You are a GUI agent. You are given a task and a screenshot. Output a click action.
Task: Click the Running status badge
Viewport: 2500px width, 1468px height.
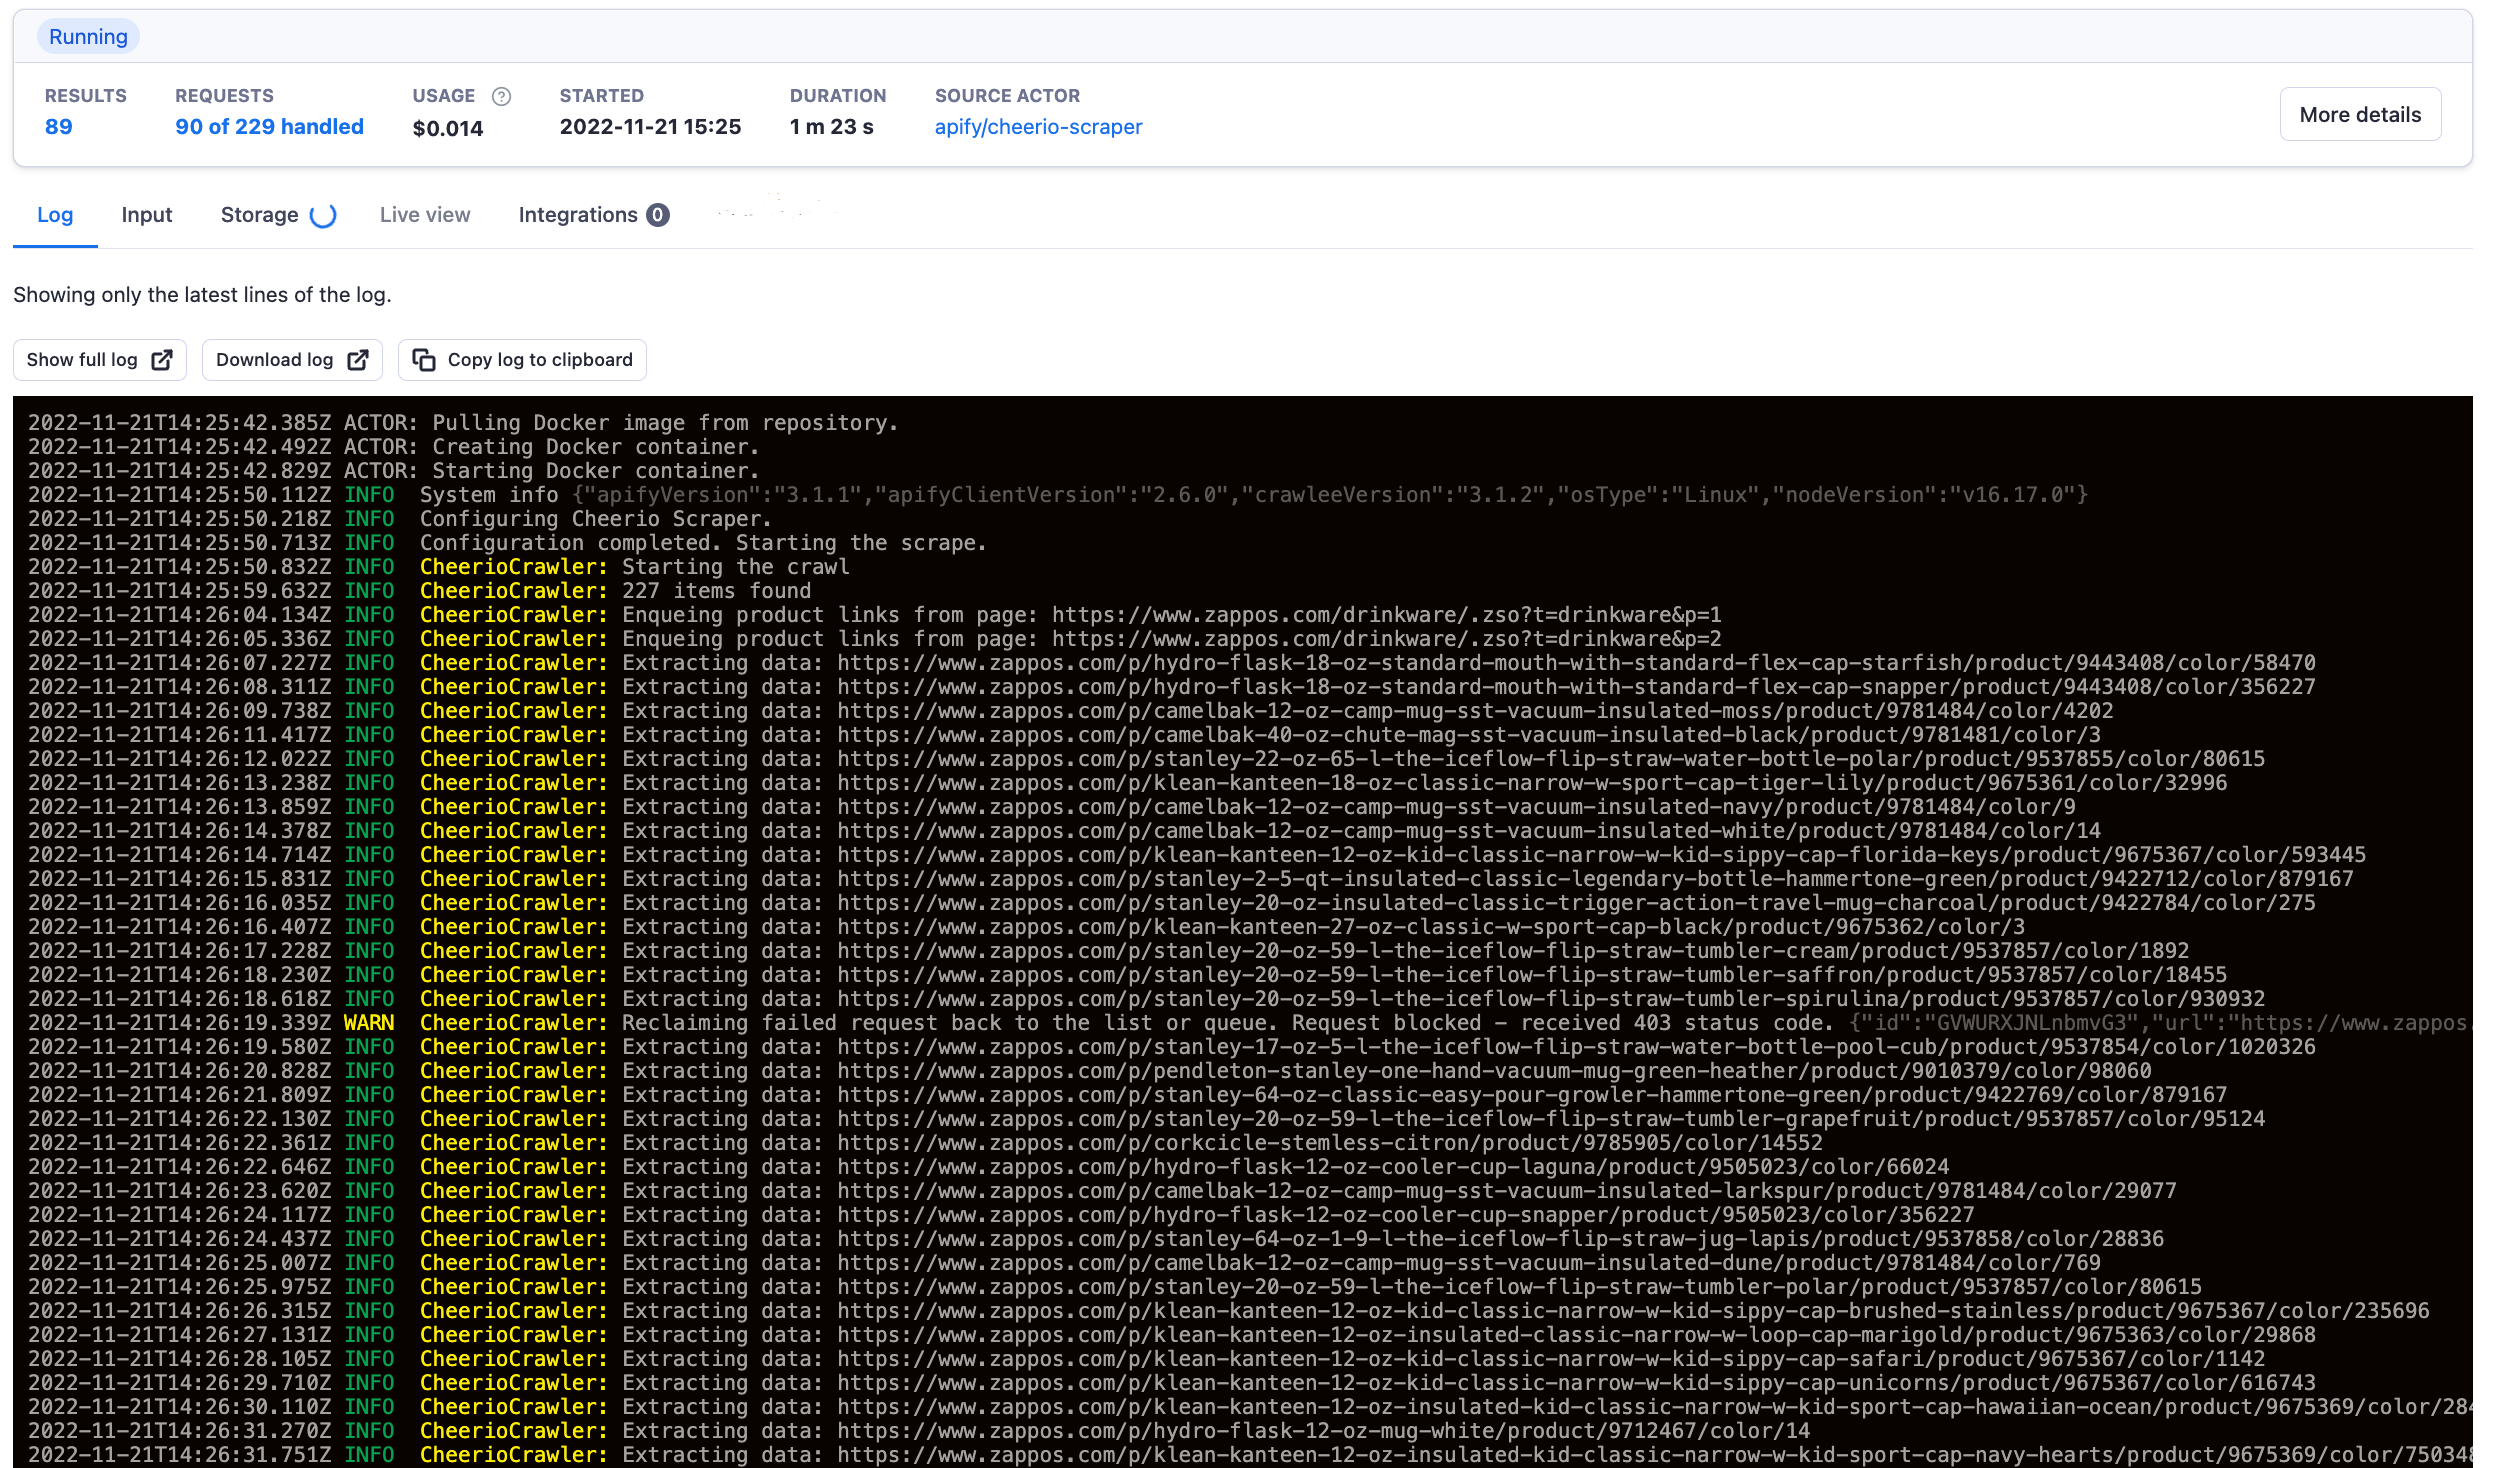pyautogui.click(x=88, y=36)
